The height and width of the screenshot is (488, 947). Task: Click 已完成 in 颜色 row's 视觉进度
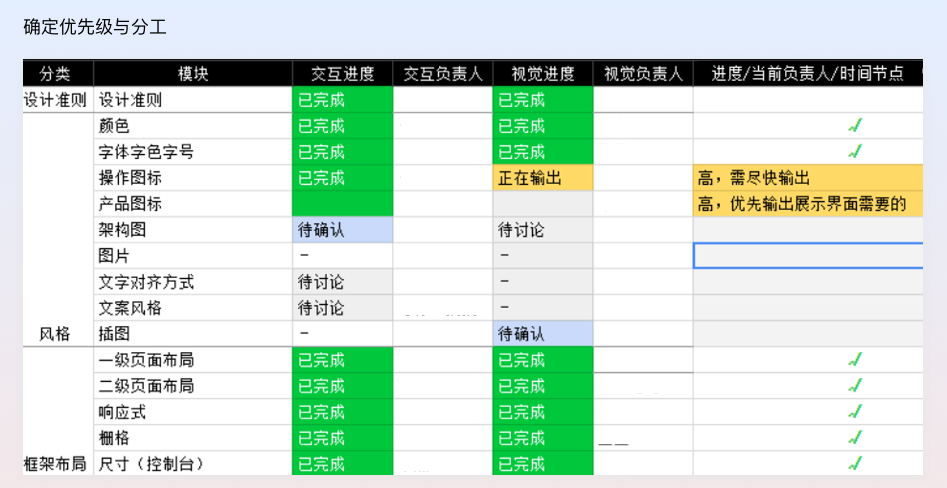tap(543, 126)
